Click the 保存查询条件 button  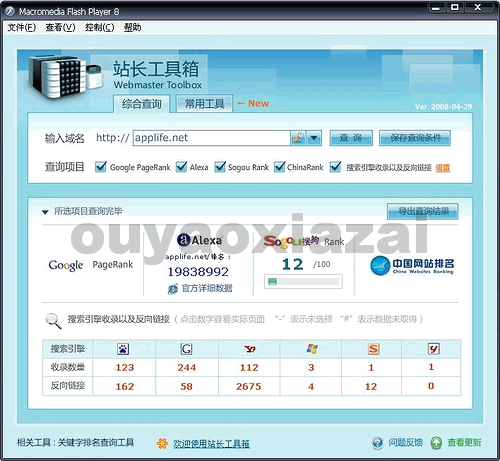(415, 138)
